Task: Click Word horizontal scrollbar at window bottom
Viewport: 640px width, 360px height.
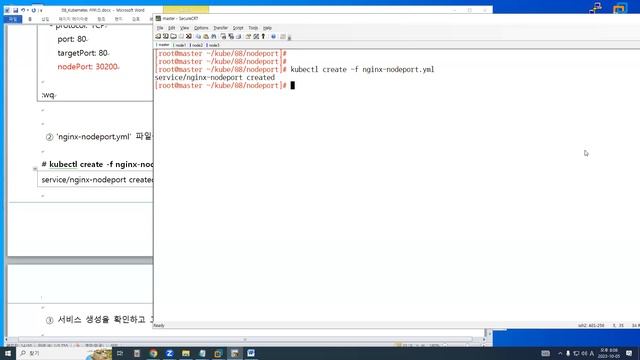Action: point(245,339)
